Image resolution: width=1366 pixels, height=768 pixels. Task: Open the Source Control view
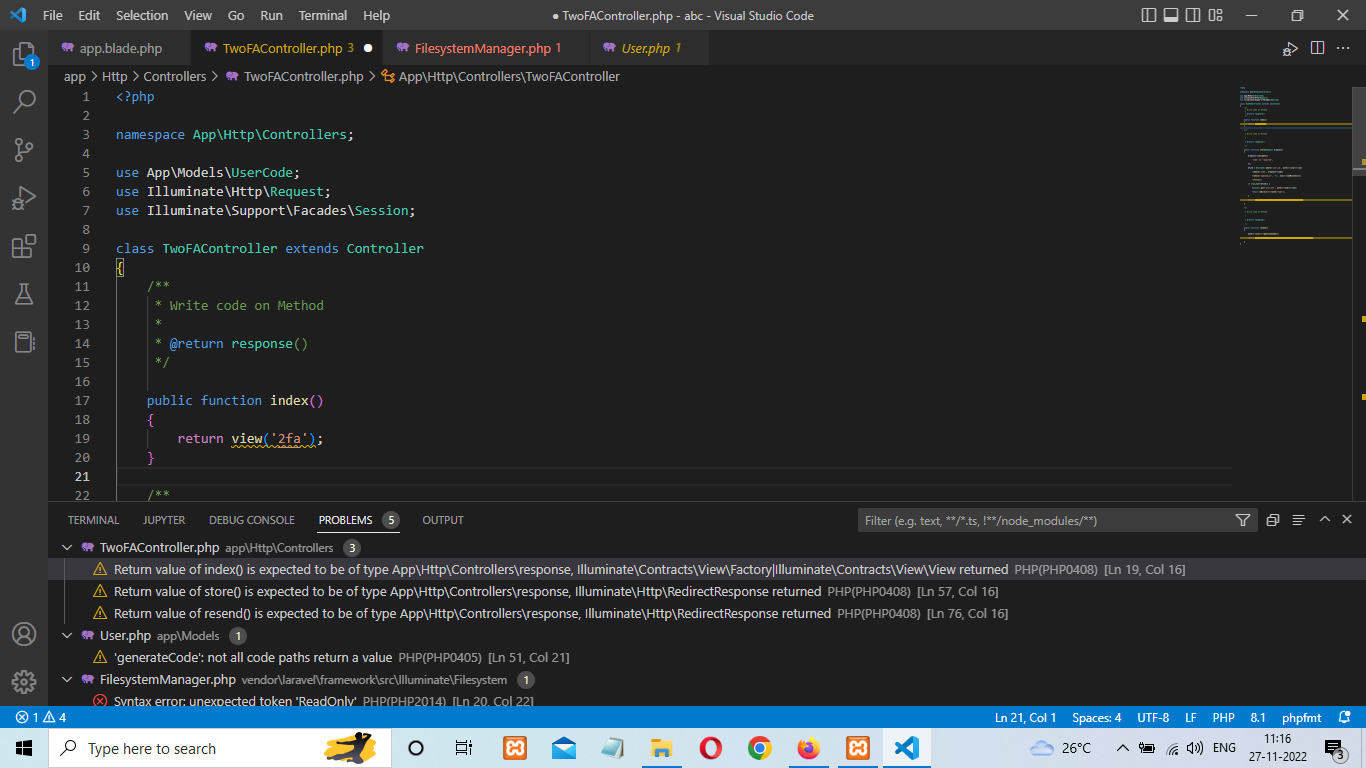pos(24,150)
